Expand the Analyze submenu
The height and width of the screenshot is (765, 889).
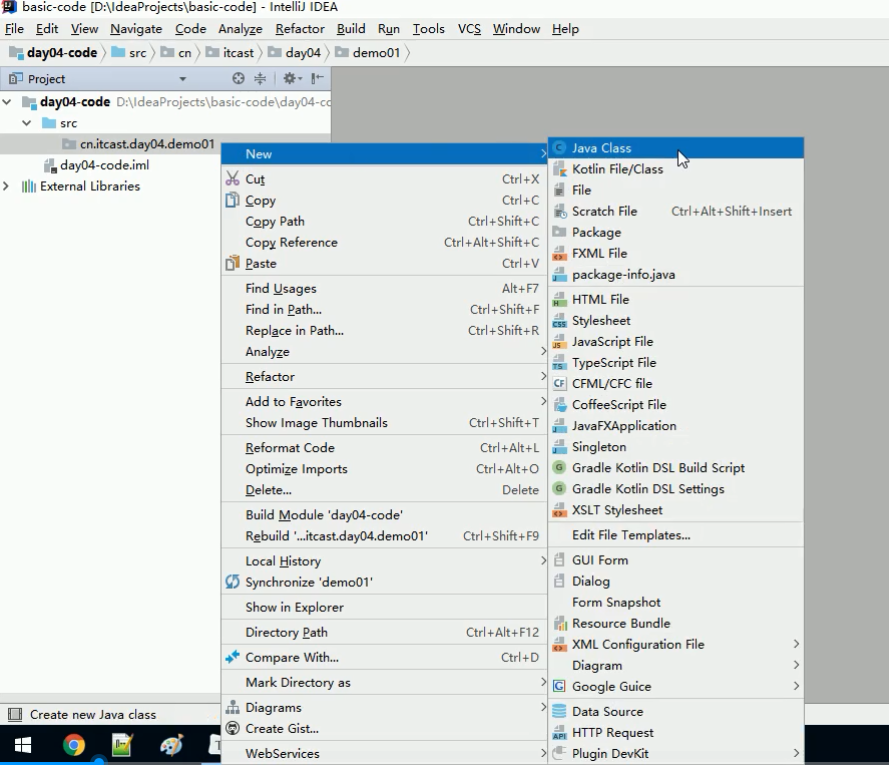coord(384,352)
